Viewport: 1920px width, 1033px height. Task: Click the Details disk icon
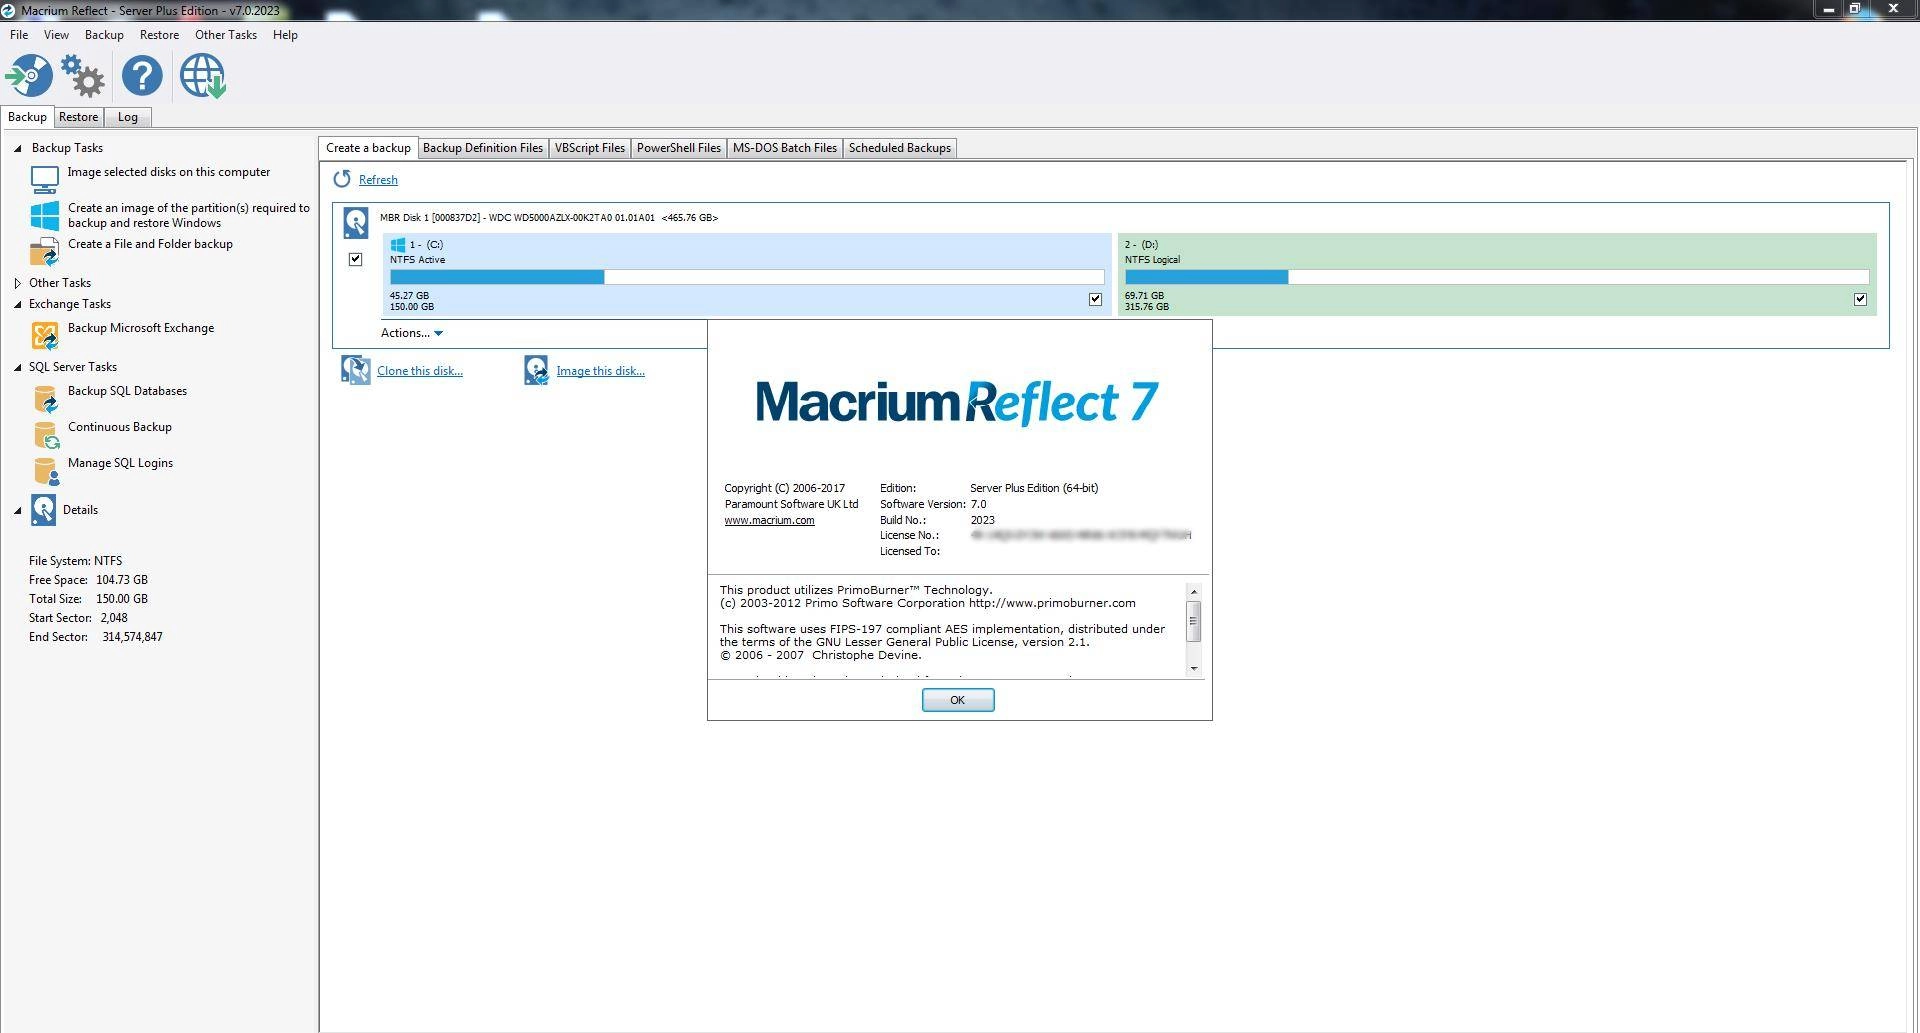click(43, 510)
